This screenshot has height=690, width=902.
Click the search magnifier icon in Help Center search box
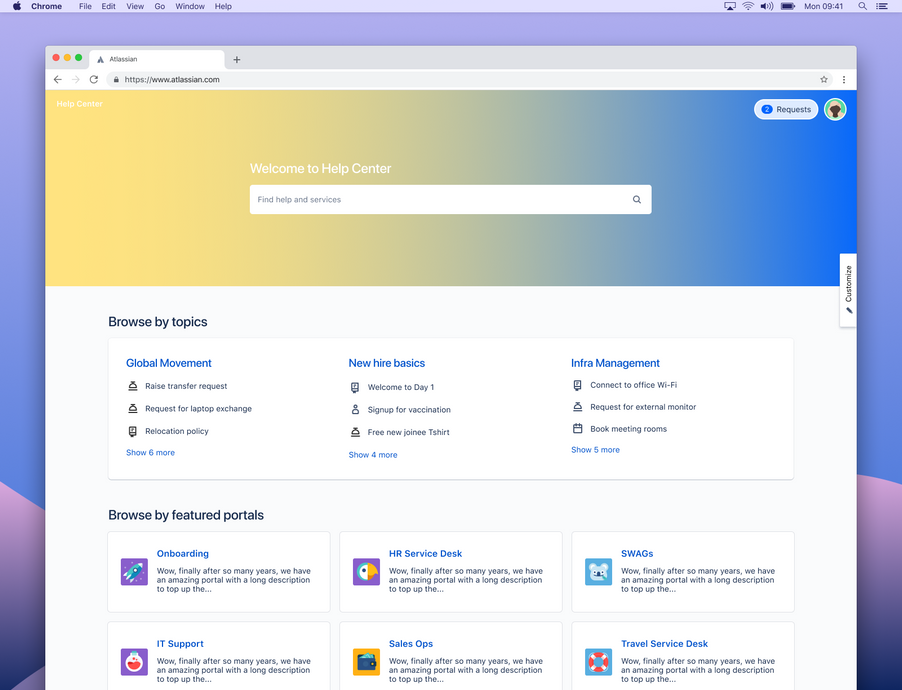click(636, 200)
